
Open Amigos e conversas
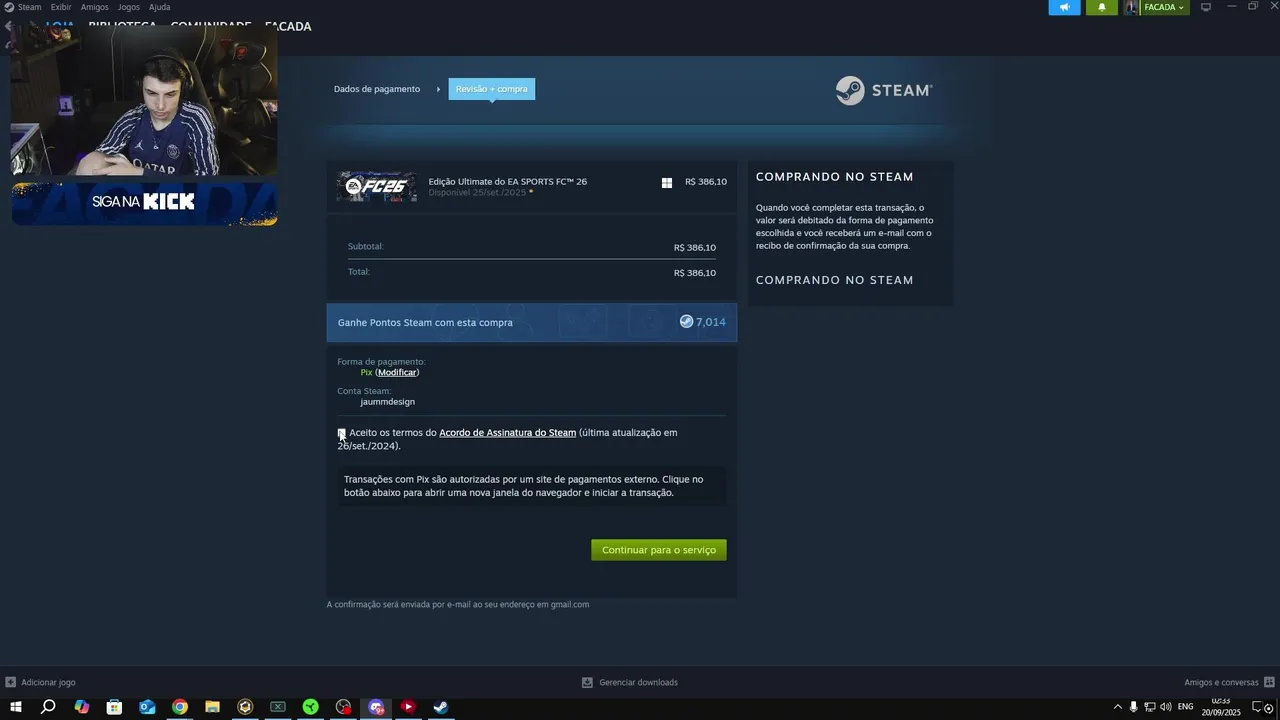coord(1221,682)
